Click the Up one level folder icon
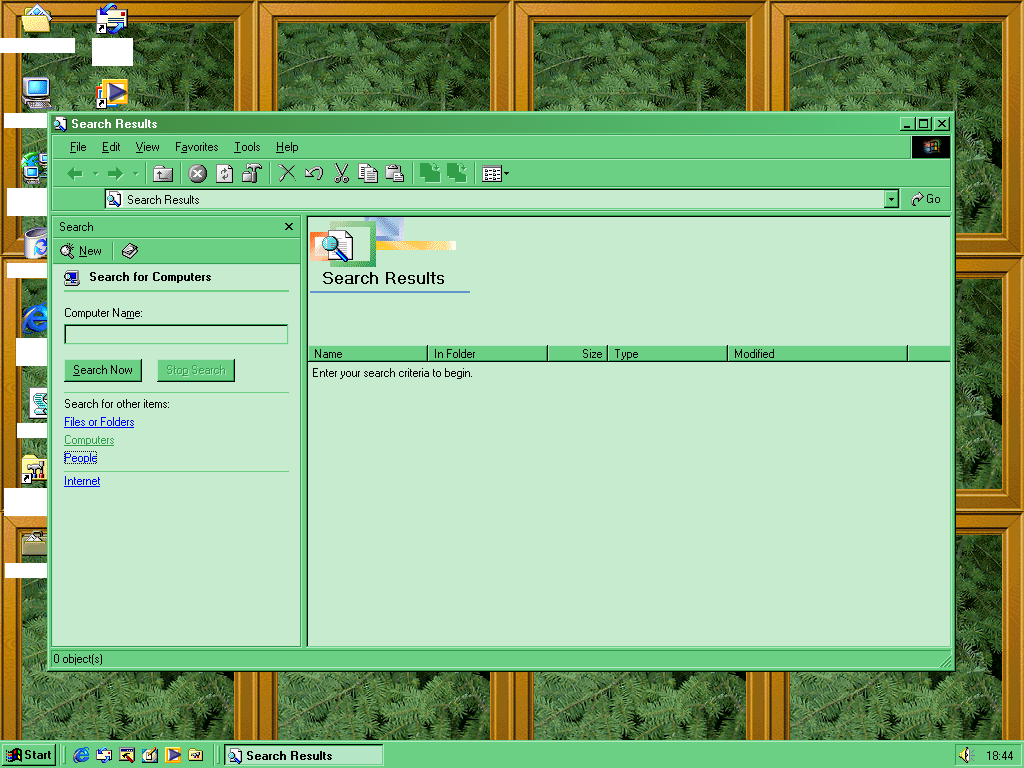 pyautogui.click(x=163, y=174)
